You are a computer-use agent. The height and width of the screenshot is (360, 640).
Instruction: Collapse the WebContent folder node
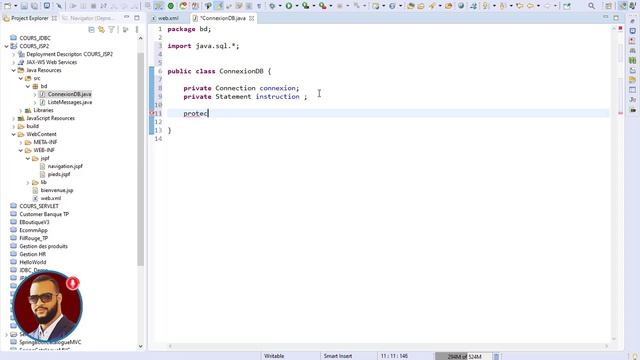click(13, 134)
